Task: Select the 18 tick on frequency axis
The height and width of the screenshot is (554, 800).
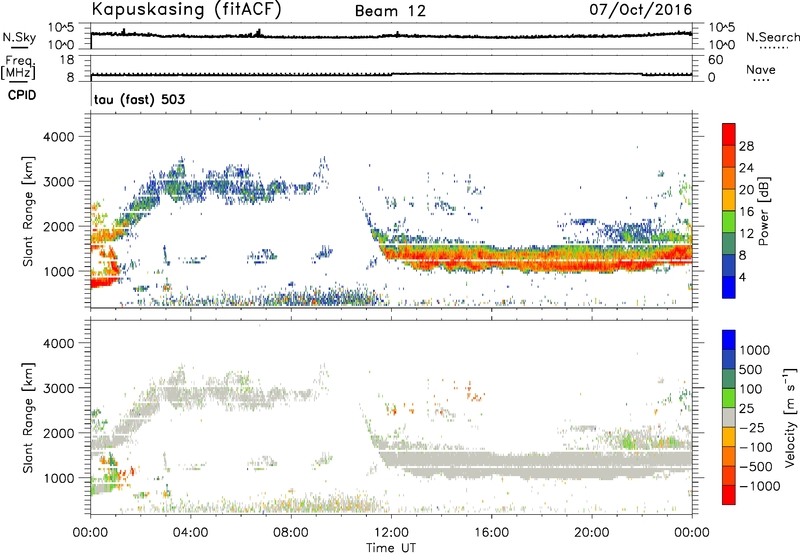Action: 67,60
